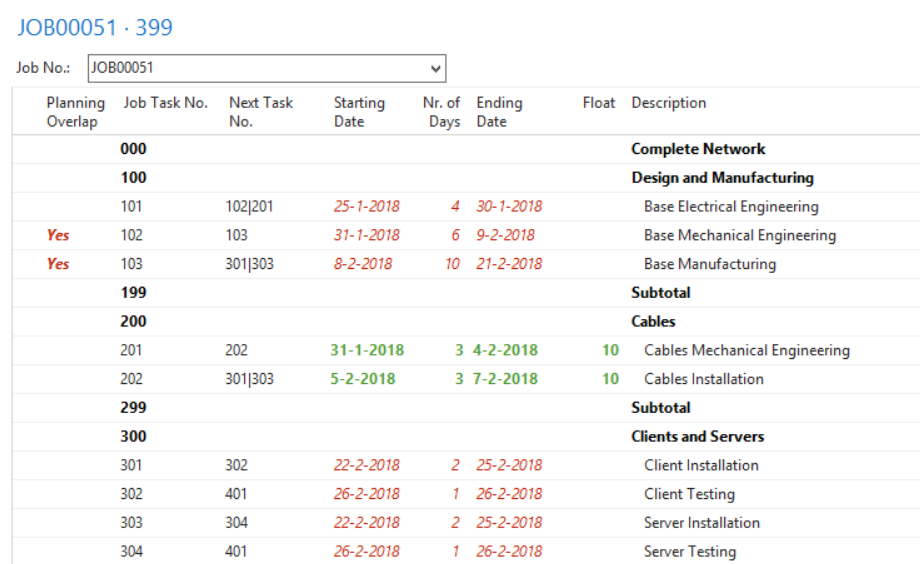Screen dimensions: 920x564
Task: Click the float value 10 for Cables Installation
Action: point(610,379)
